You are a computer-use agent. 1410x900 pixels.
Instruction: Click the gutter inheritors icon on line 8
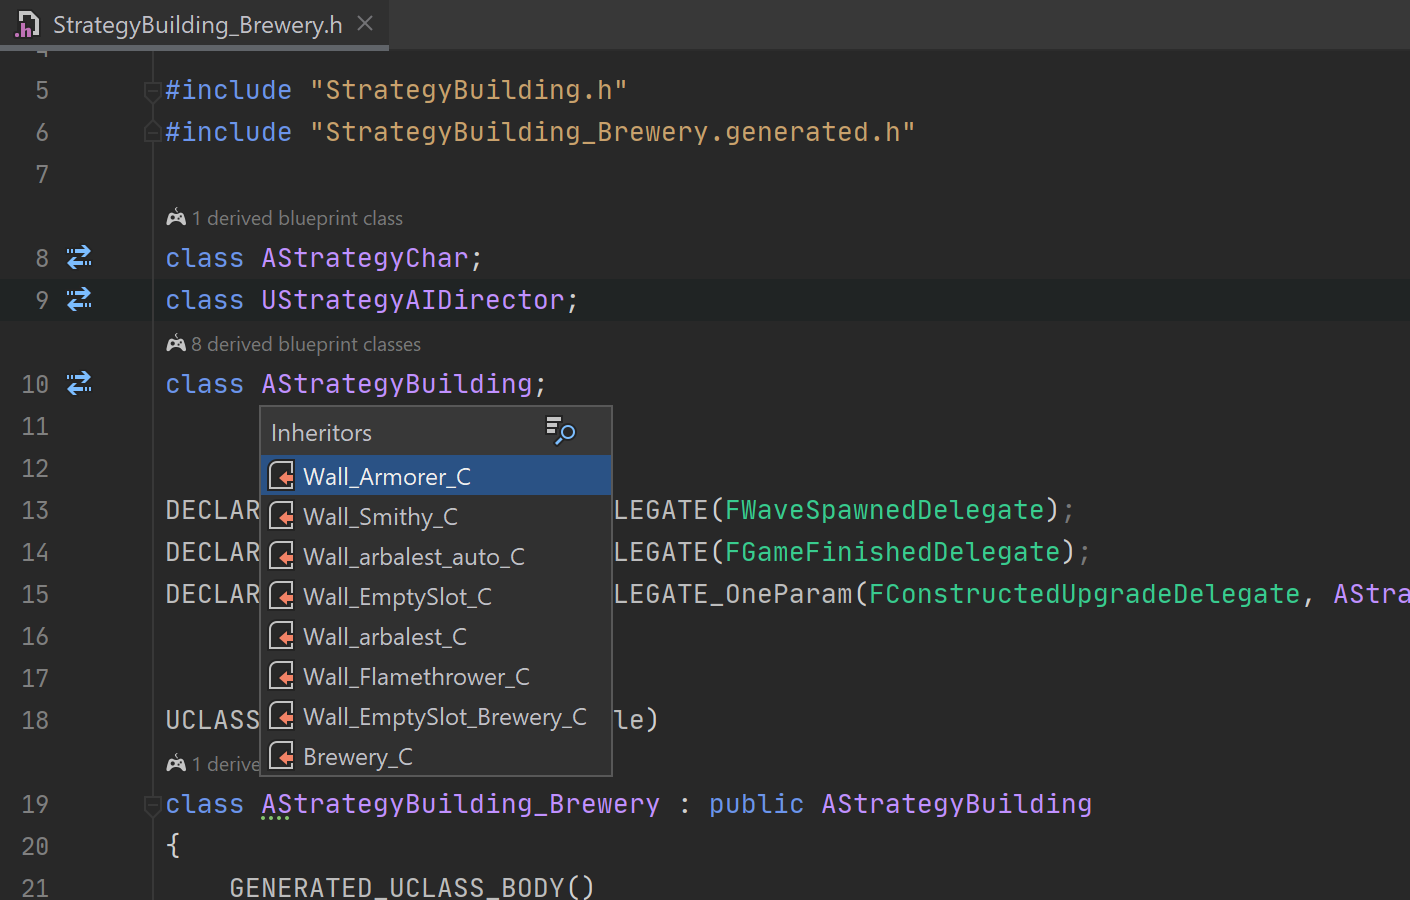tap(79, 258)
